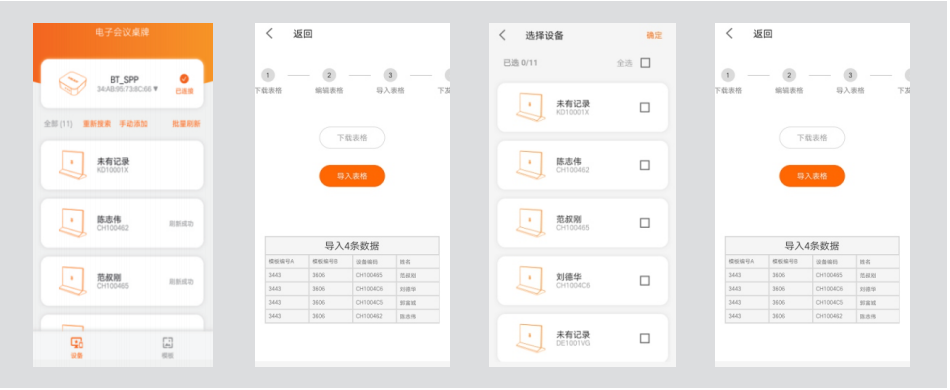This screenshot has width=950, height=390.
Task: Click step 2 circle on rightmost 返回 screen
Action: pyautogui.click(x=789, y=75)
